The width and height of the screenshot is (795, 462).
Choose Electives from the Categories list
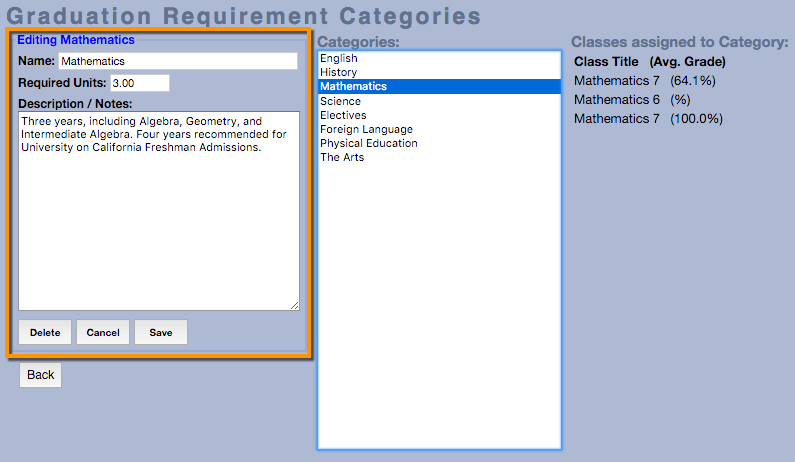(343, 115)
